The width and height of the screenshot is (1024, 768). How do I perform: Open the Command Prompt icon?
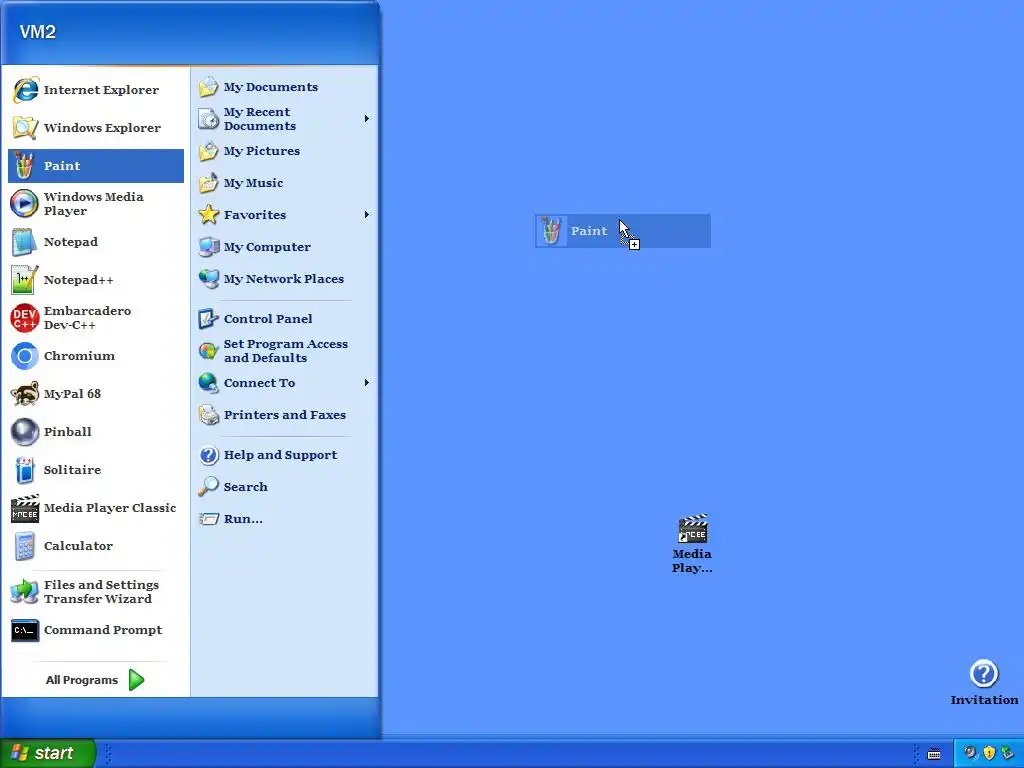[x=25, y=630]
